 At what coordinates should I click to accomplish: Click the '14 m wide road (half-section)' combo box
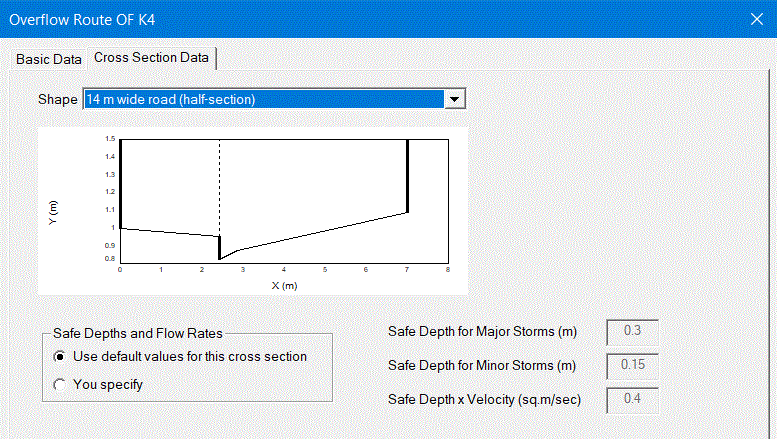(x=274, y=99)
